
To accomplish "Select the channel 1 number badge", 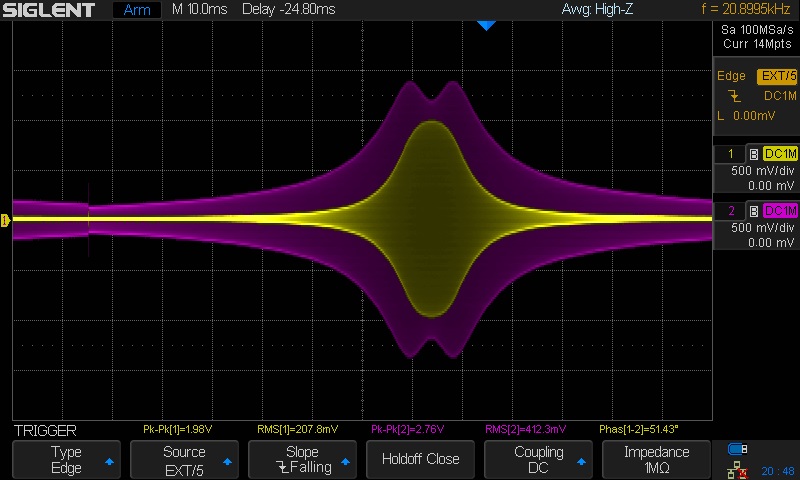I will click(730, 154).
